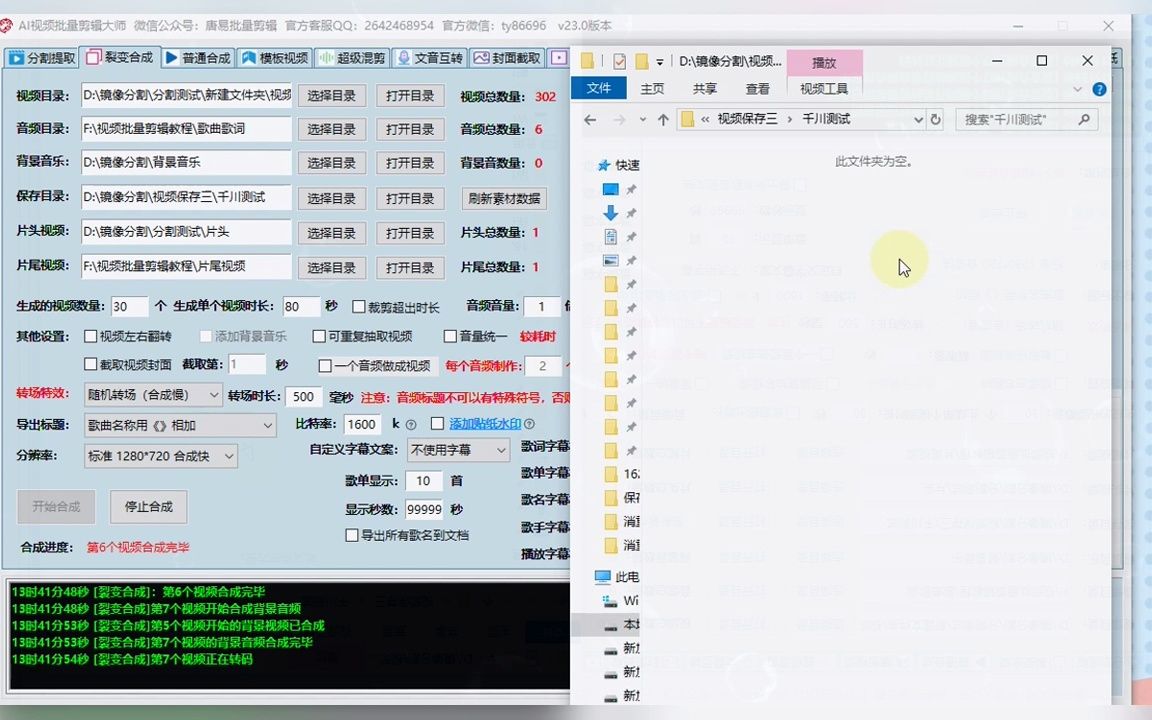The height and width of the screenshot is (720, 1152).
Task: Click the blue help question-mark icon
Action: (1099, 89)
